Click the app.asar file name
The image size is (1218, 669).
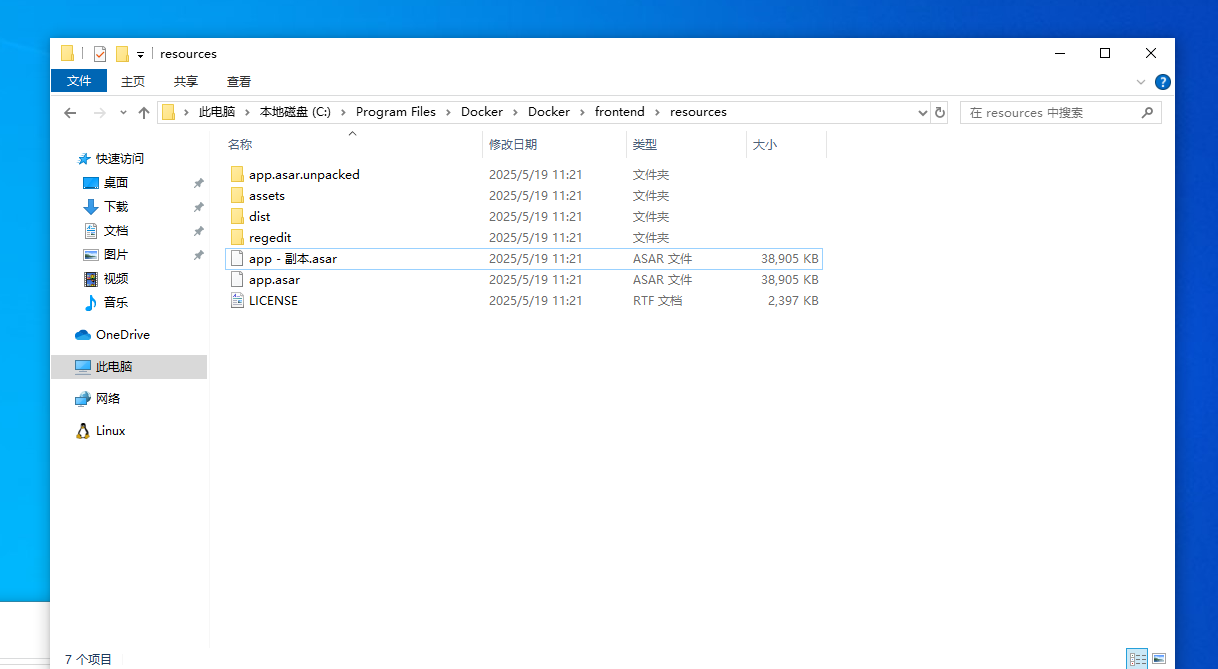274,280
